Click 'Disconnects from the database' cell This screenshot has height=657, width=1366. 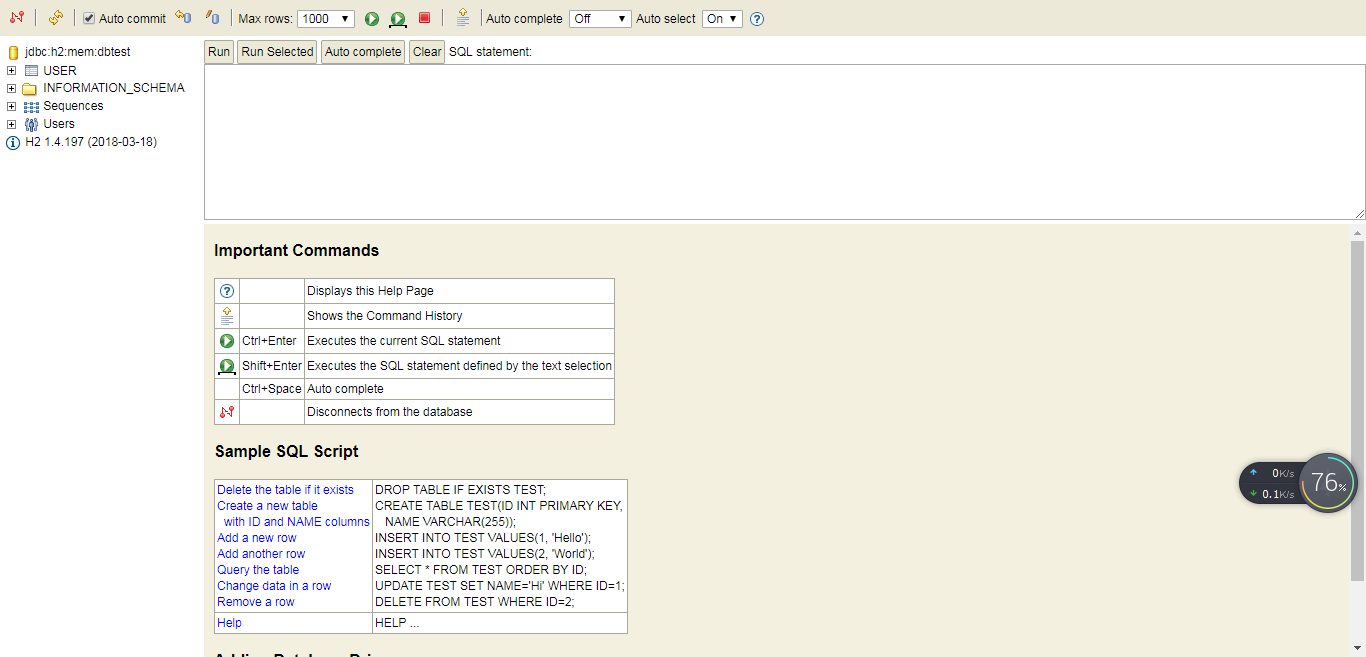[x=459, y=412]
